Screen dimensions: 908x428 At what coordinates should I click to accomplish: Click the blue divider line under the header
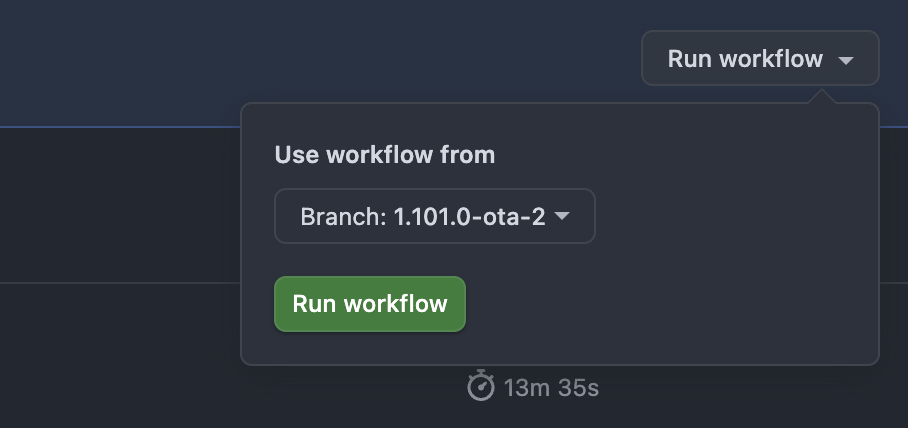(x=120, y=127)
